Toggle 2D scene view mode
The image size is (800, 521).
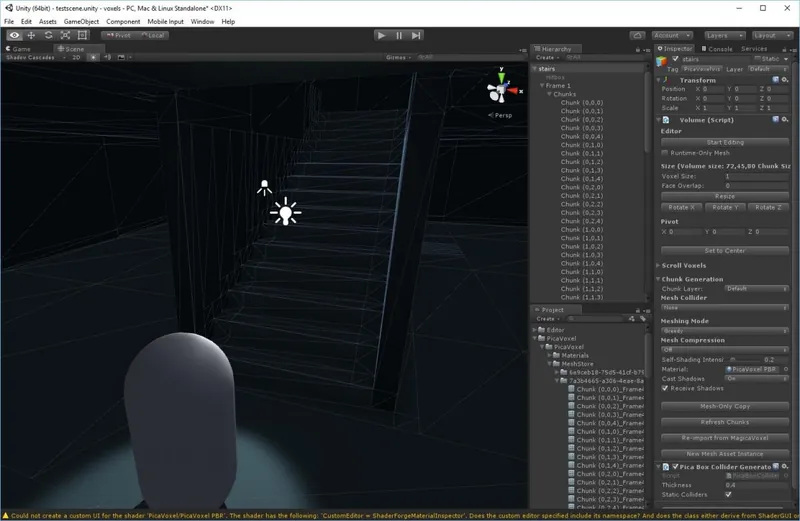coord(76,58)
